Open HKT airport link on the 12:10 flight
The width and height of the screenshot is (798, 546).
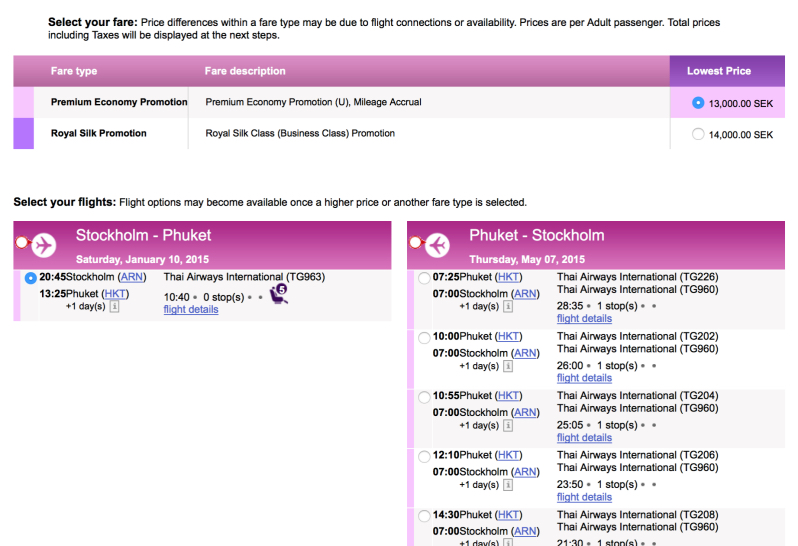509,455
